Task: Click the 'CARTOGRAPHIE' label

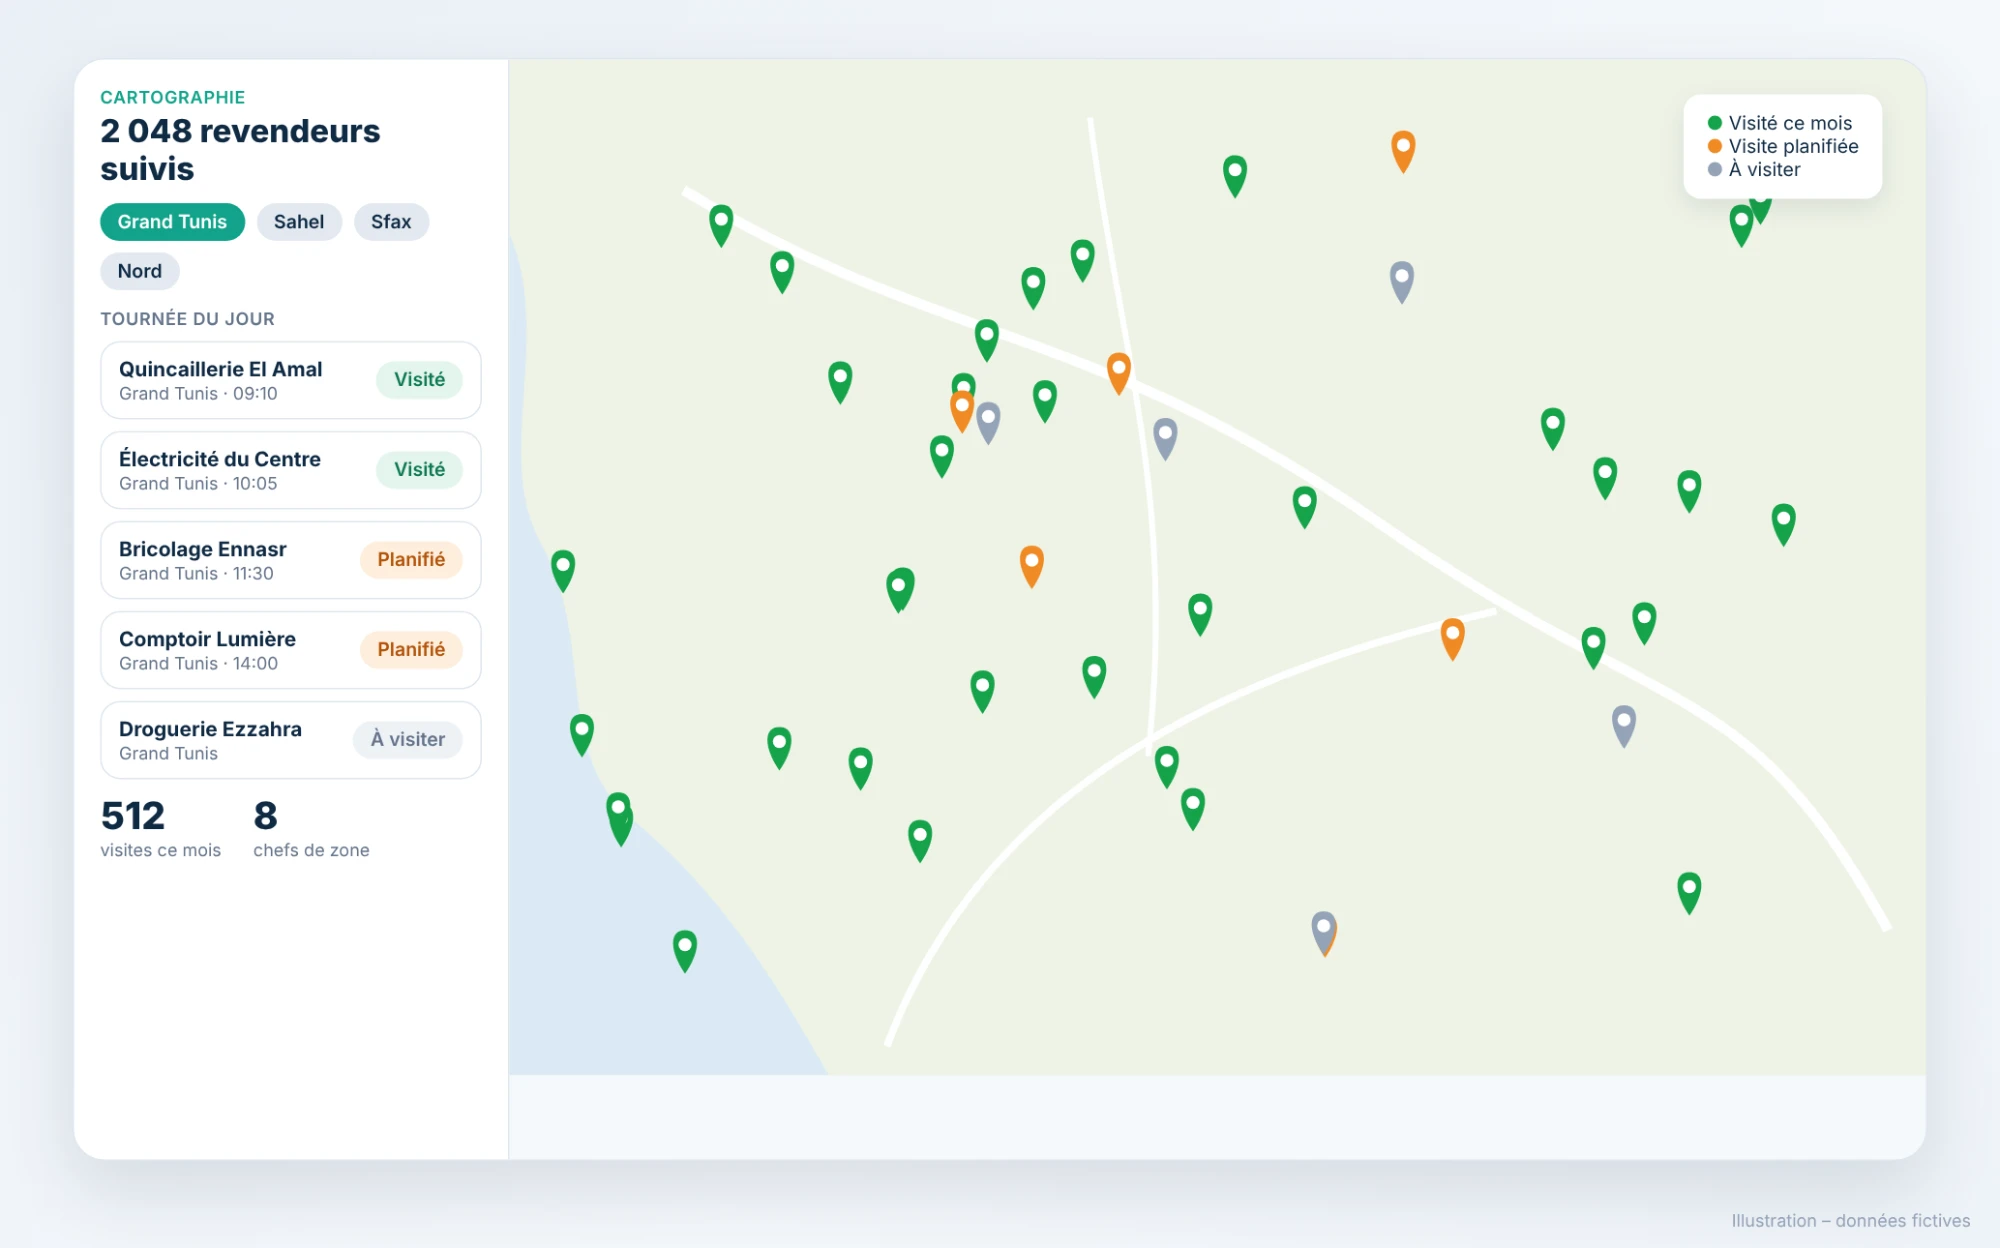Action: click(172, 97)
